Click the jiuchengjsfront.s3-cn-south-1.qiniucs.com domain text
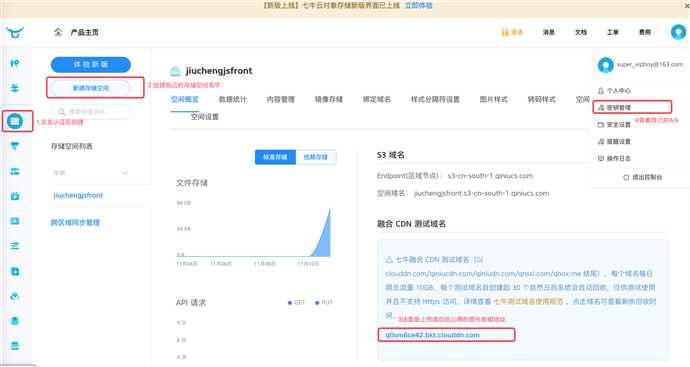The height and width of the screenshot is (367, 690). point(481,193)
